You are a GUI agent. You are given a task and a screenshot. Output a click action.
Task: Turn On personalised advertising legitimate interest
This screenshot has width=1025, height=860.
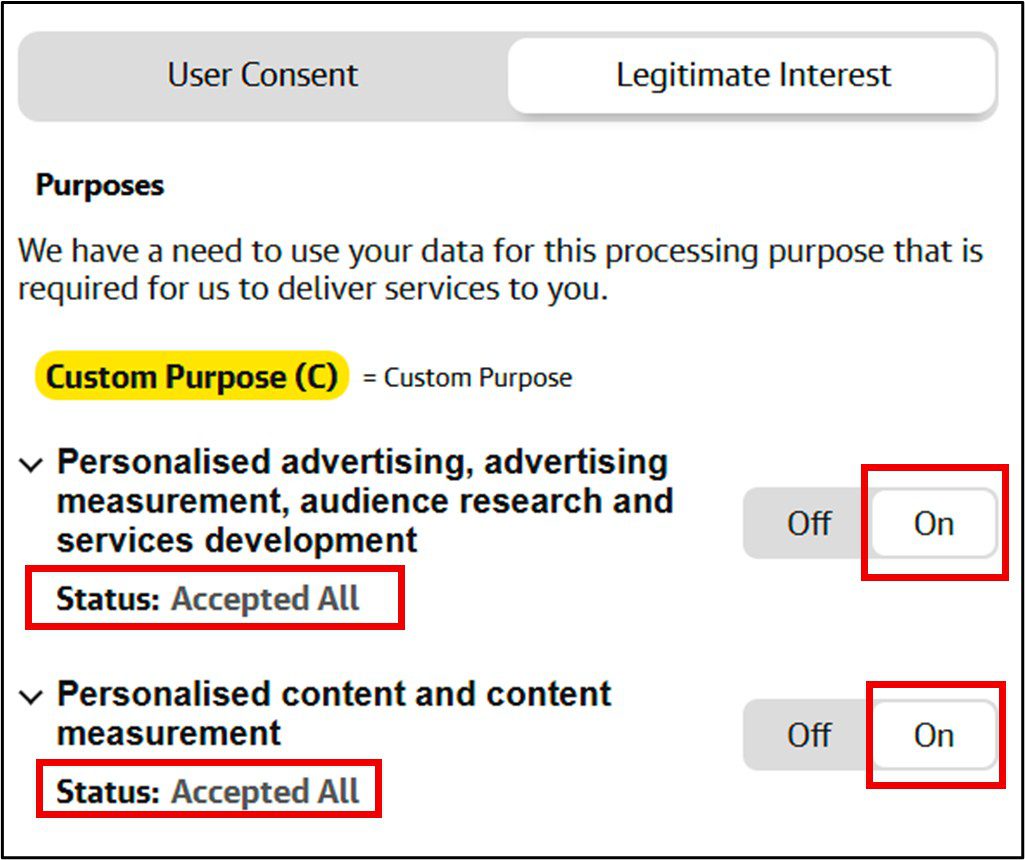click(933, 523)
